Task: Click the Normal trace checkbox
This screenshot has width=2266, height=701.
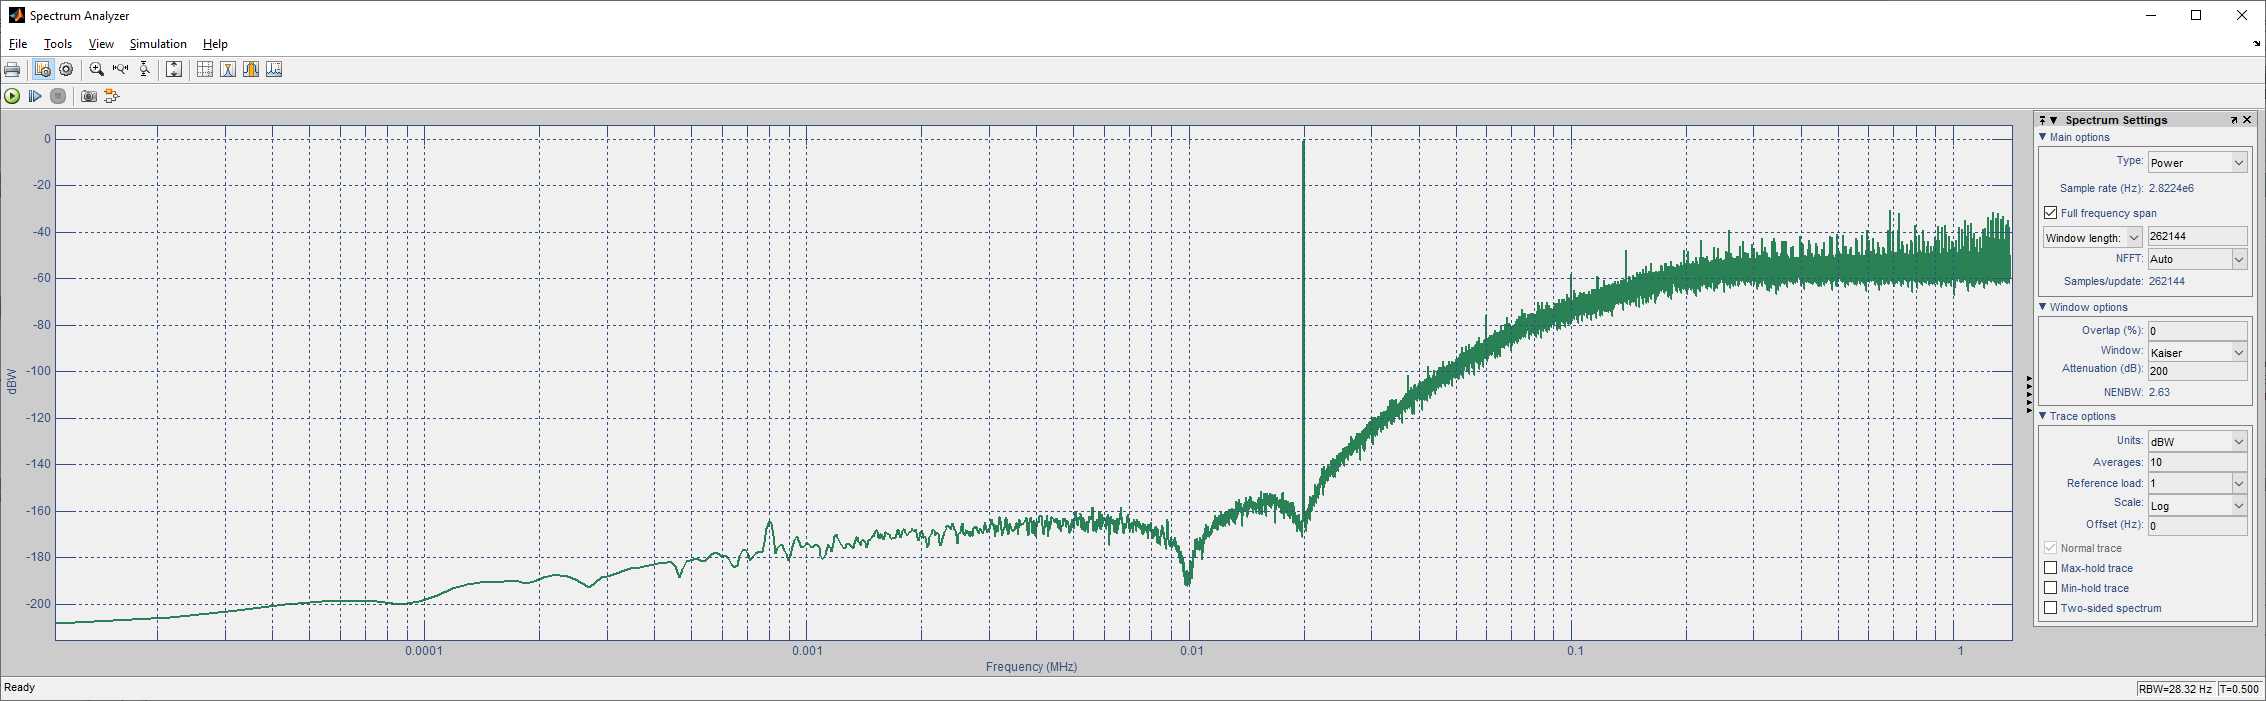Action: 2051,548
